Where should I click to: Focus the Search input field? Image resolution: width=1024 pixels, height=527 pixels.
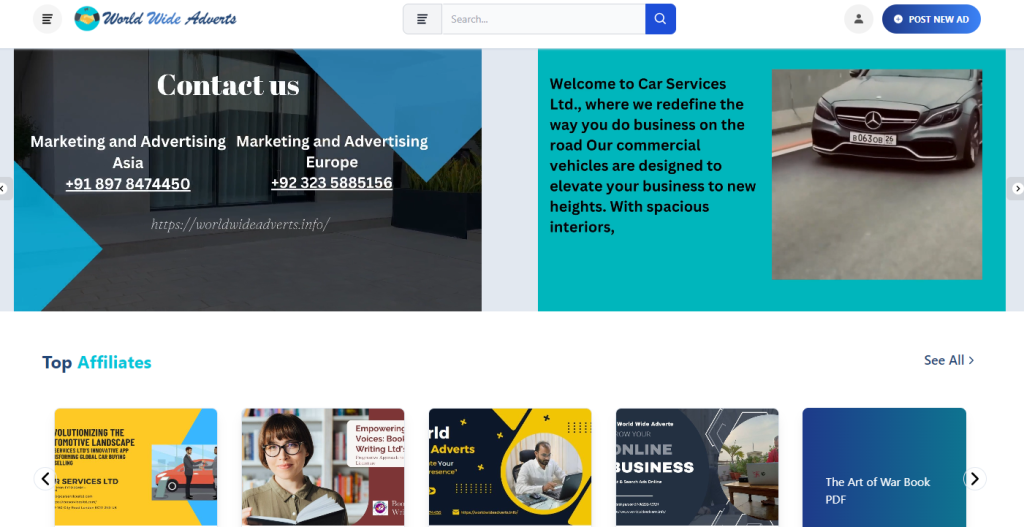click(543, 19)
